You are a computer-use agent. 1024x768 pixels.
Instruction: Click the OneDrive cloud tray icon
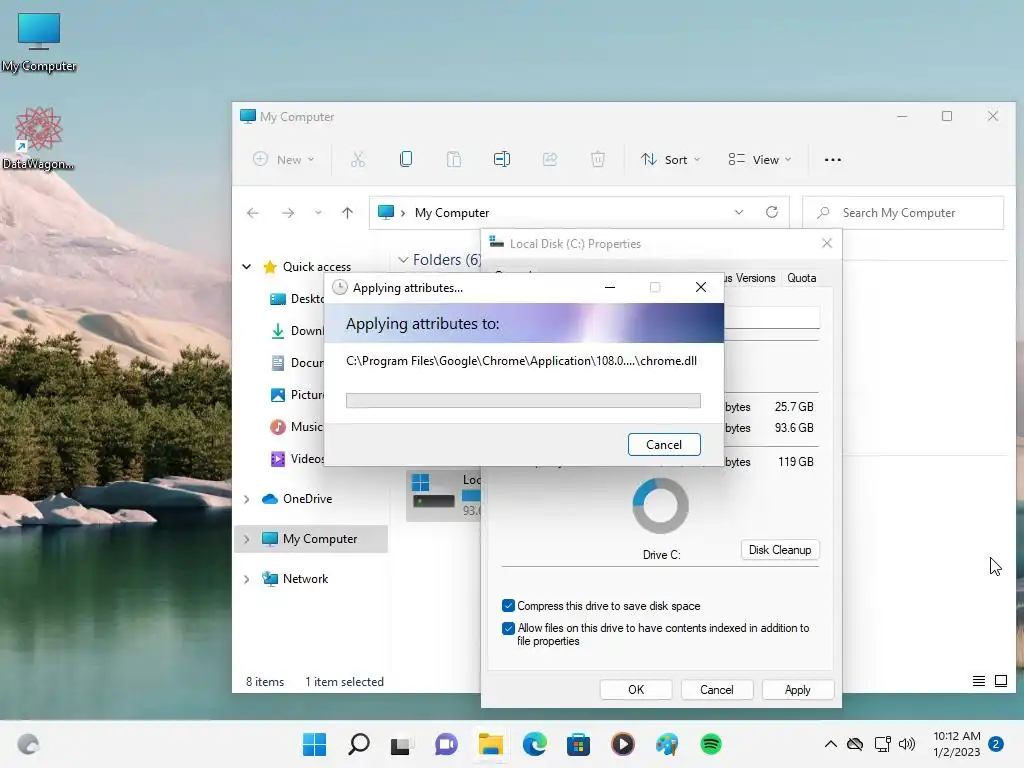point(855,744)
